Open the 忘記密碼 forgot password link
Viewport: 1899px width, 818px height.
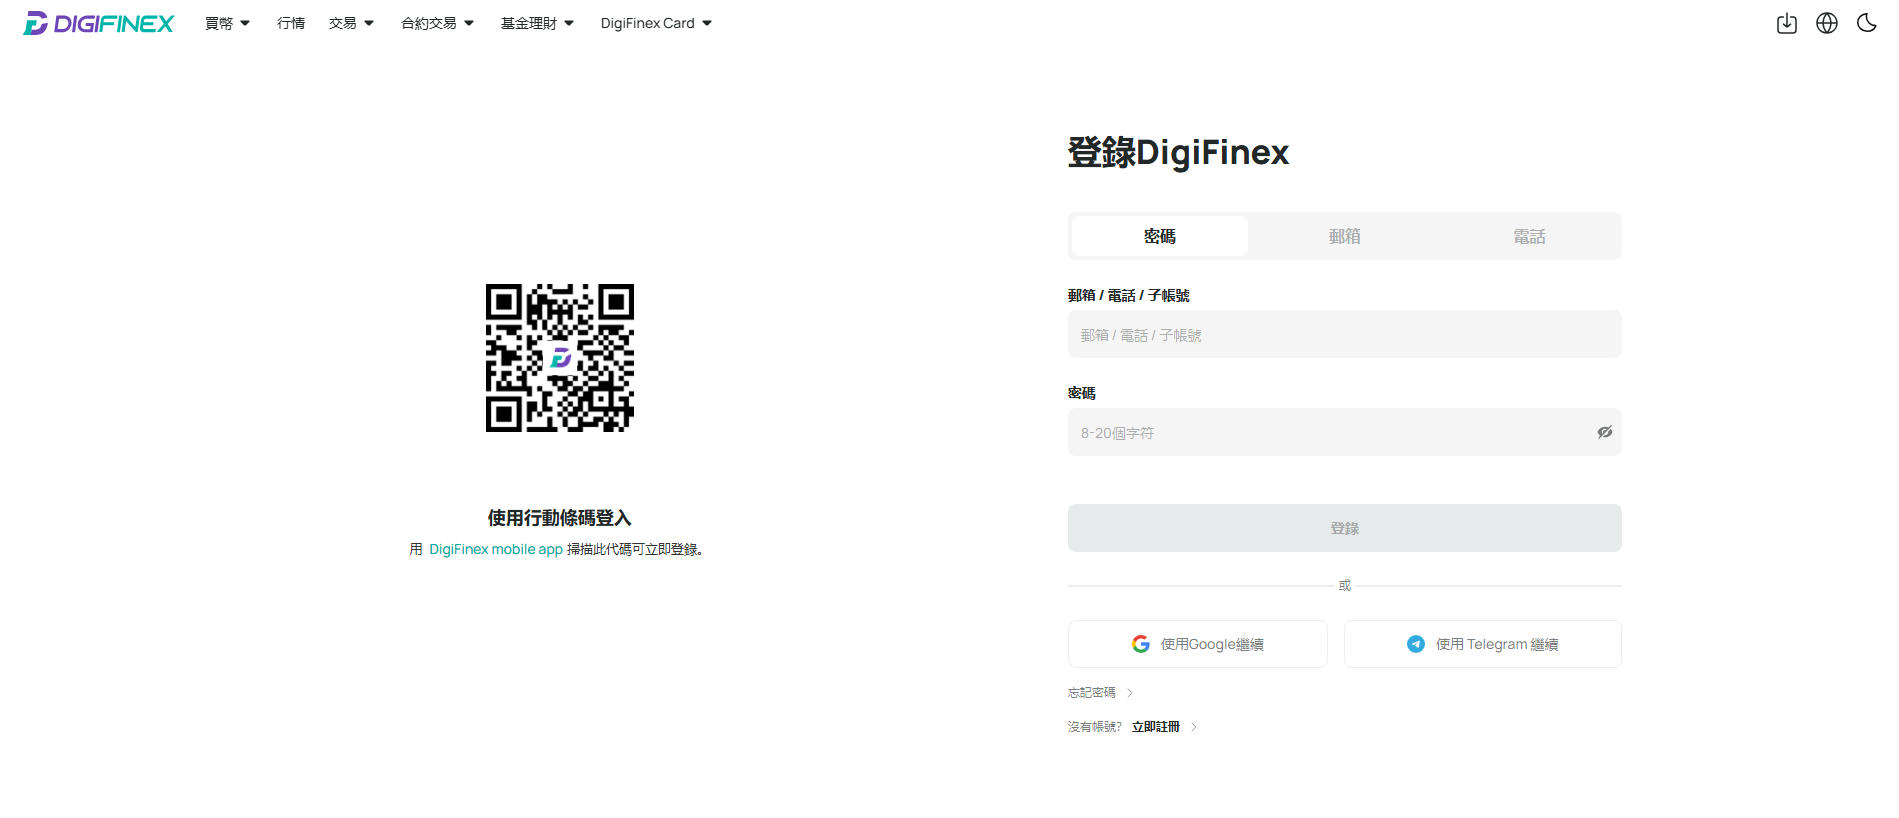point(1091,693)
